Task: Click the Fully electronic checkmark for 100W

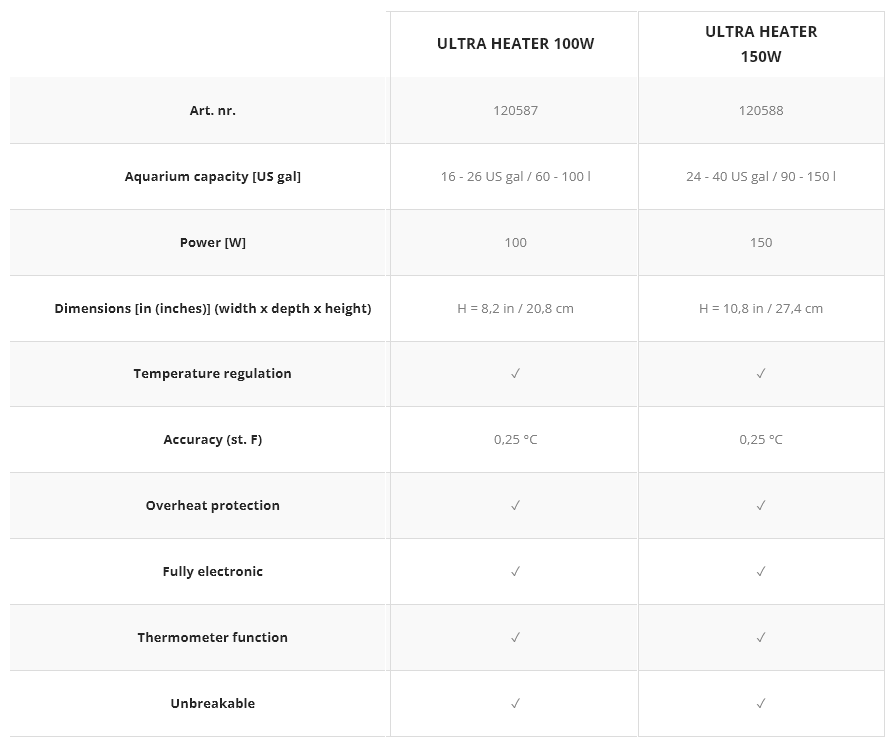Action: point(515,572)
